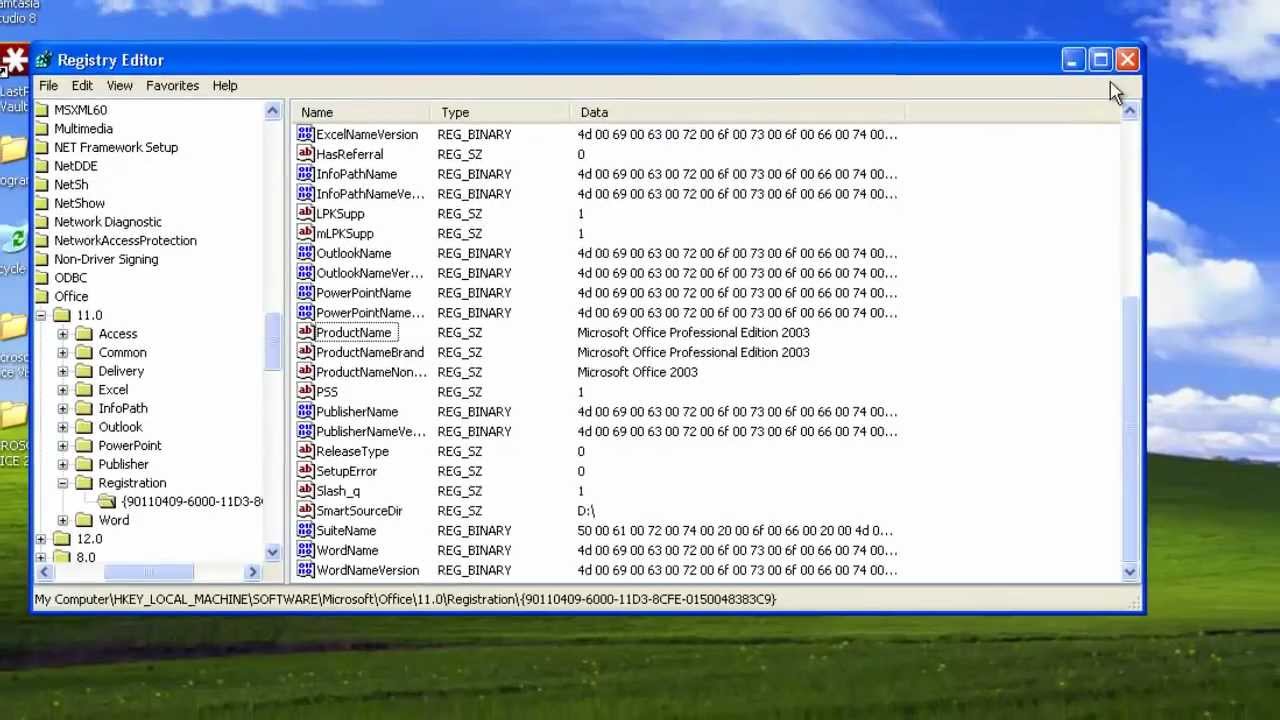
Task: Click the tree horizontal scroll-left arrow
Action: (43, 572)
